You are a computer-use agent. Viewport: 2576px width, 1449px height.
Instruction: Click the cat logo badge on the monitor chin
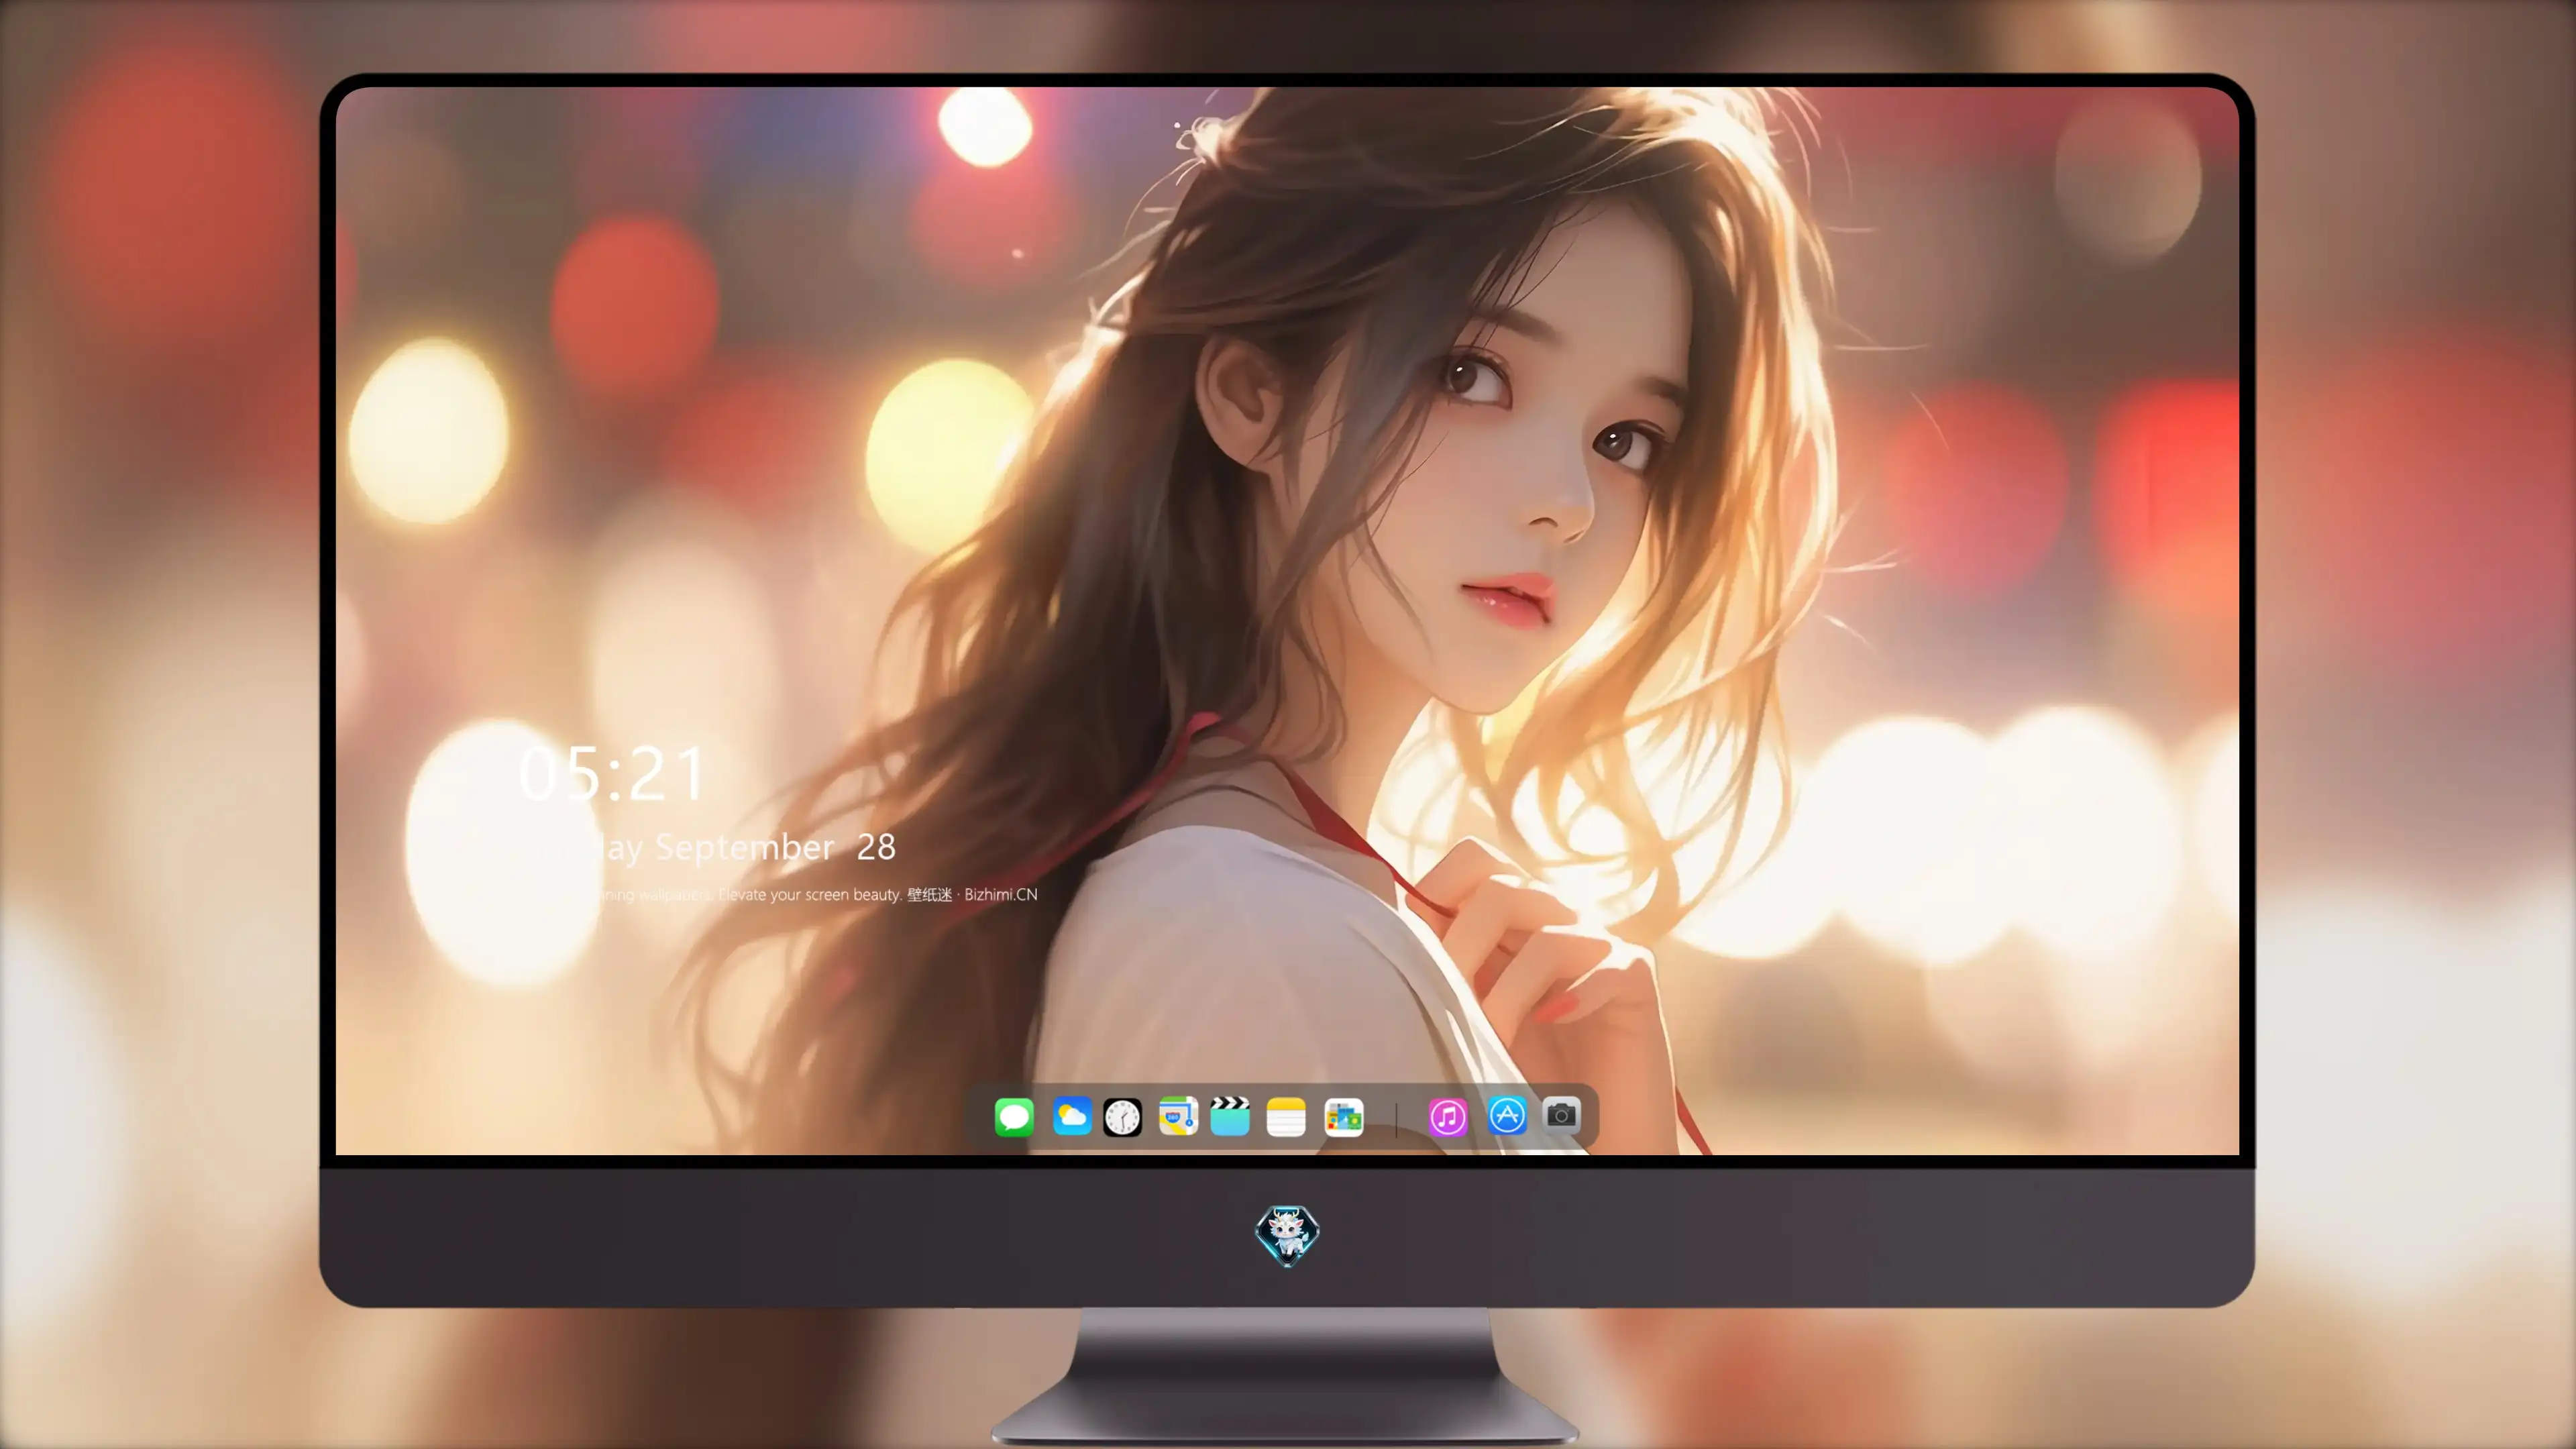pos(1287,1236)
